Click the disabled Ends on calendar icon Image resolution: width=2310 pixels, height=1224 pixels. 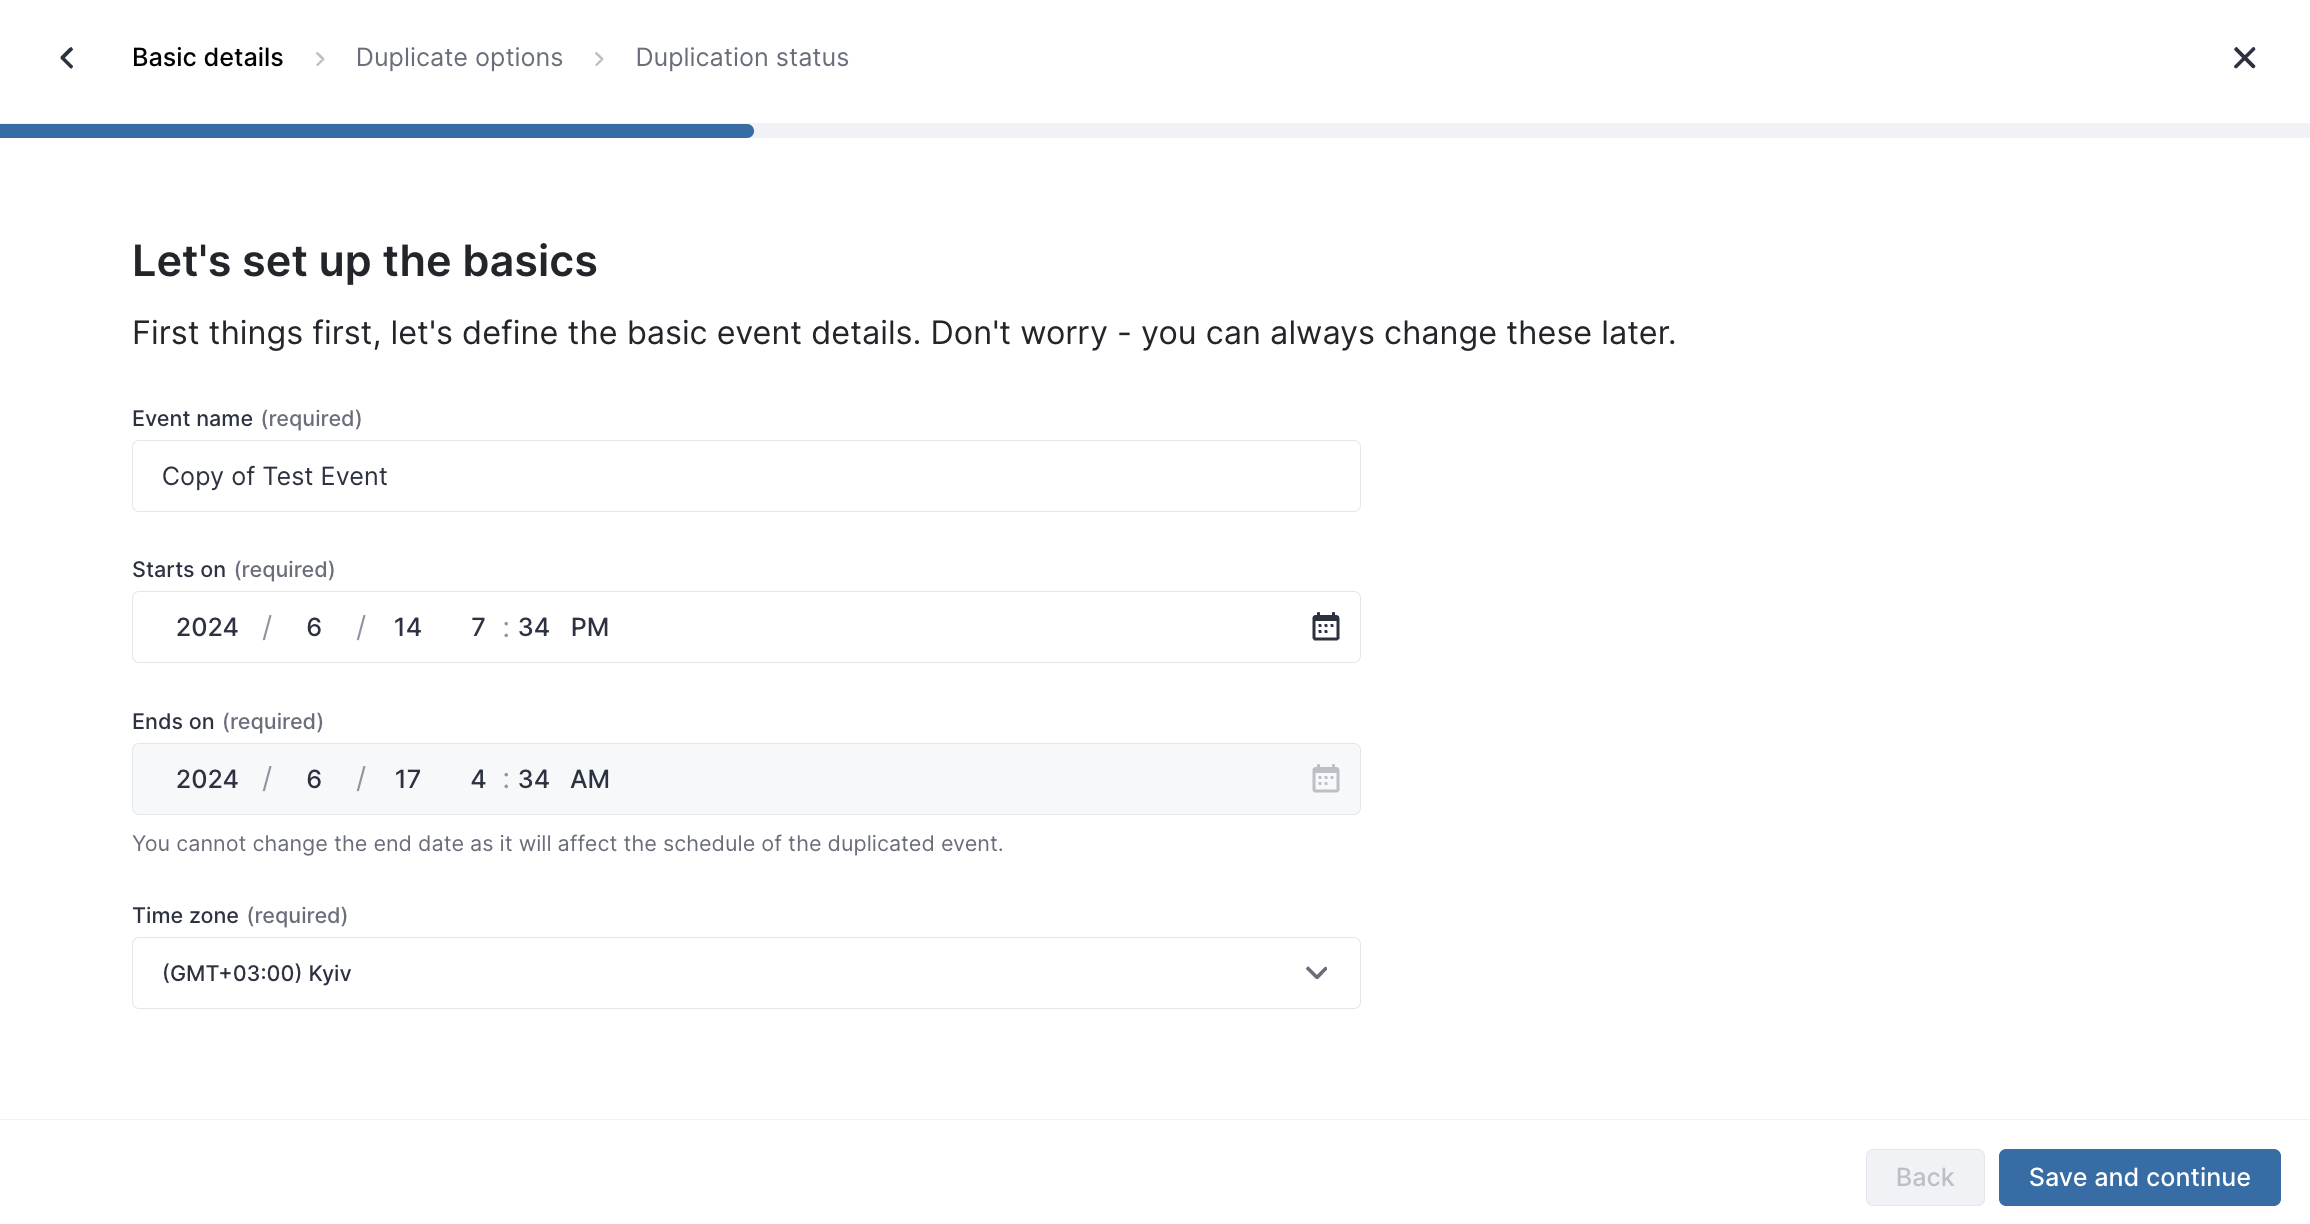point(1325,779)
